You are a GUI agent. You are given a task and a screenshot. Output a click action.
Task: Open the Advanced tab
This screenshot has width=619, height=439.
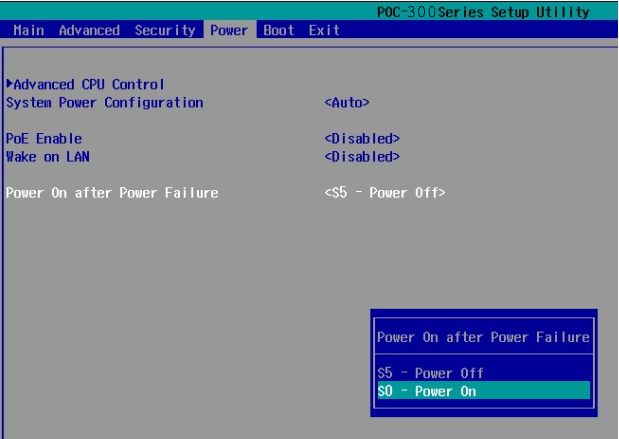[88, 30]
